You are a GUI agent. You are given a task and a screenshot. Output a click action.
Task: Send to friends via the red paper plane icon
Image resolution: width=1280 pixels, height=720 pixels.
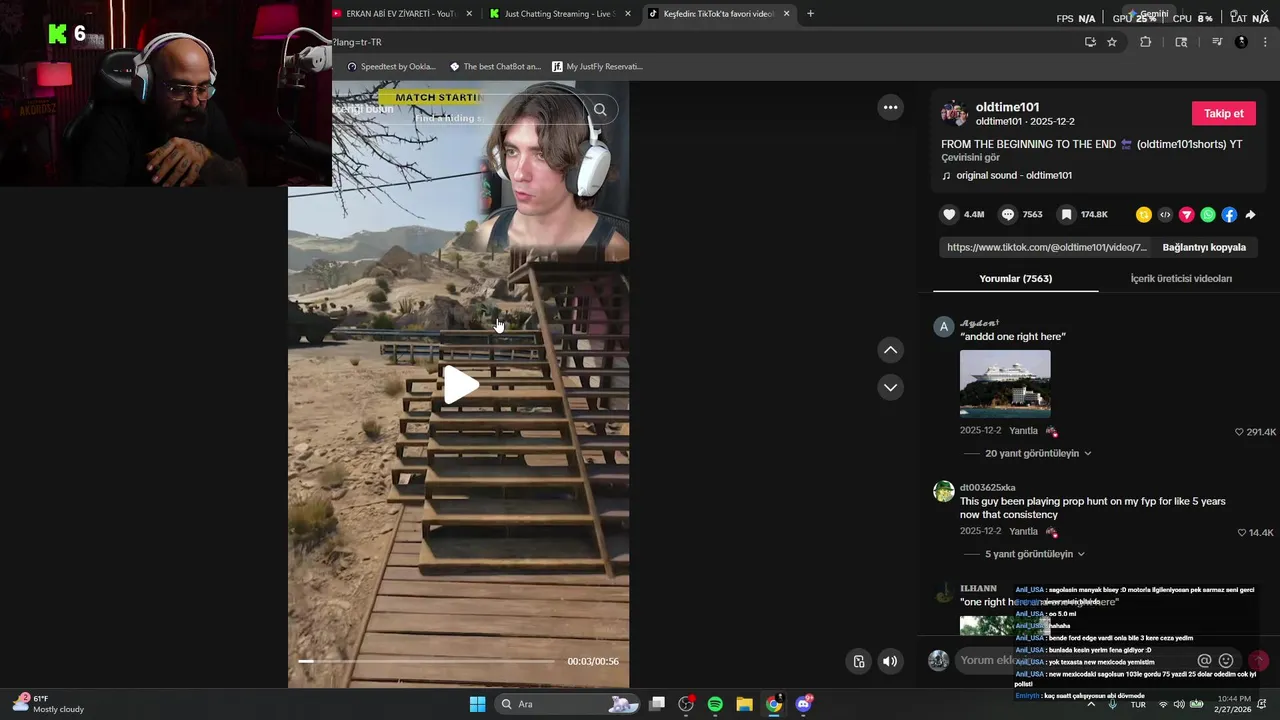point(1187,215)
